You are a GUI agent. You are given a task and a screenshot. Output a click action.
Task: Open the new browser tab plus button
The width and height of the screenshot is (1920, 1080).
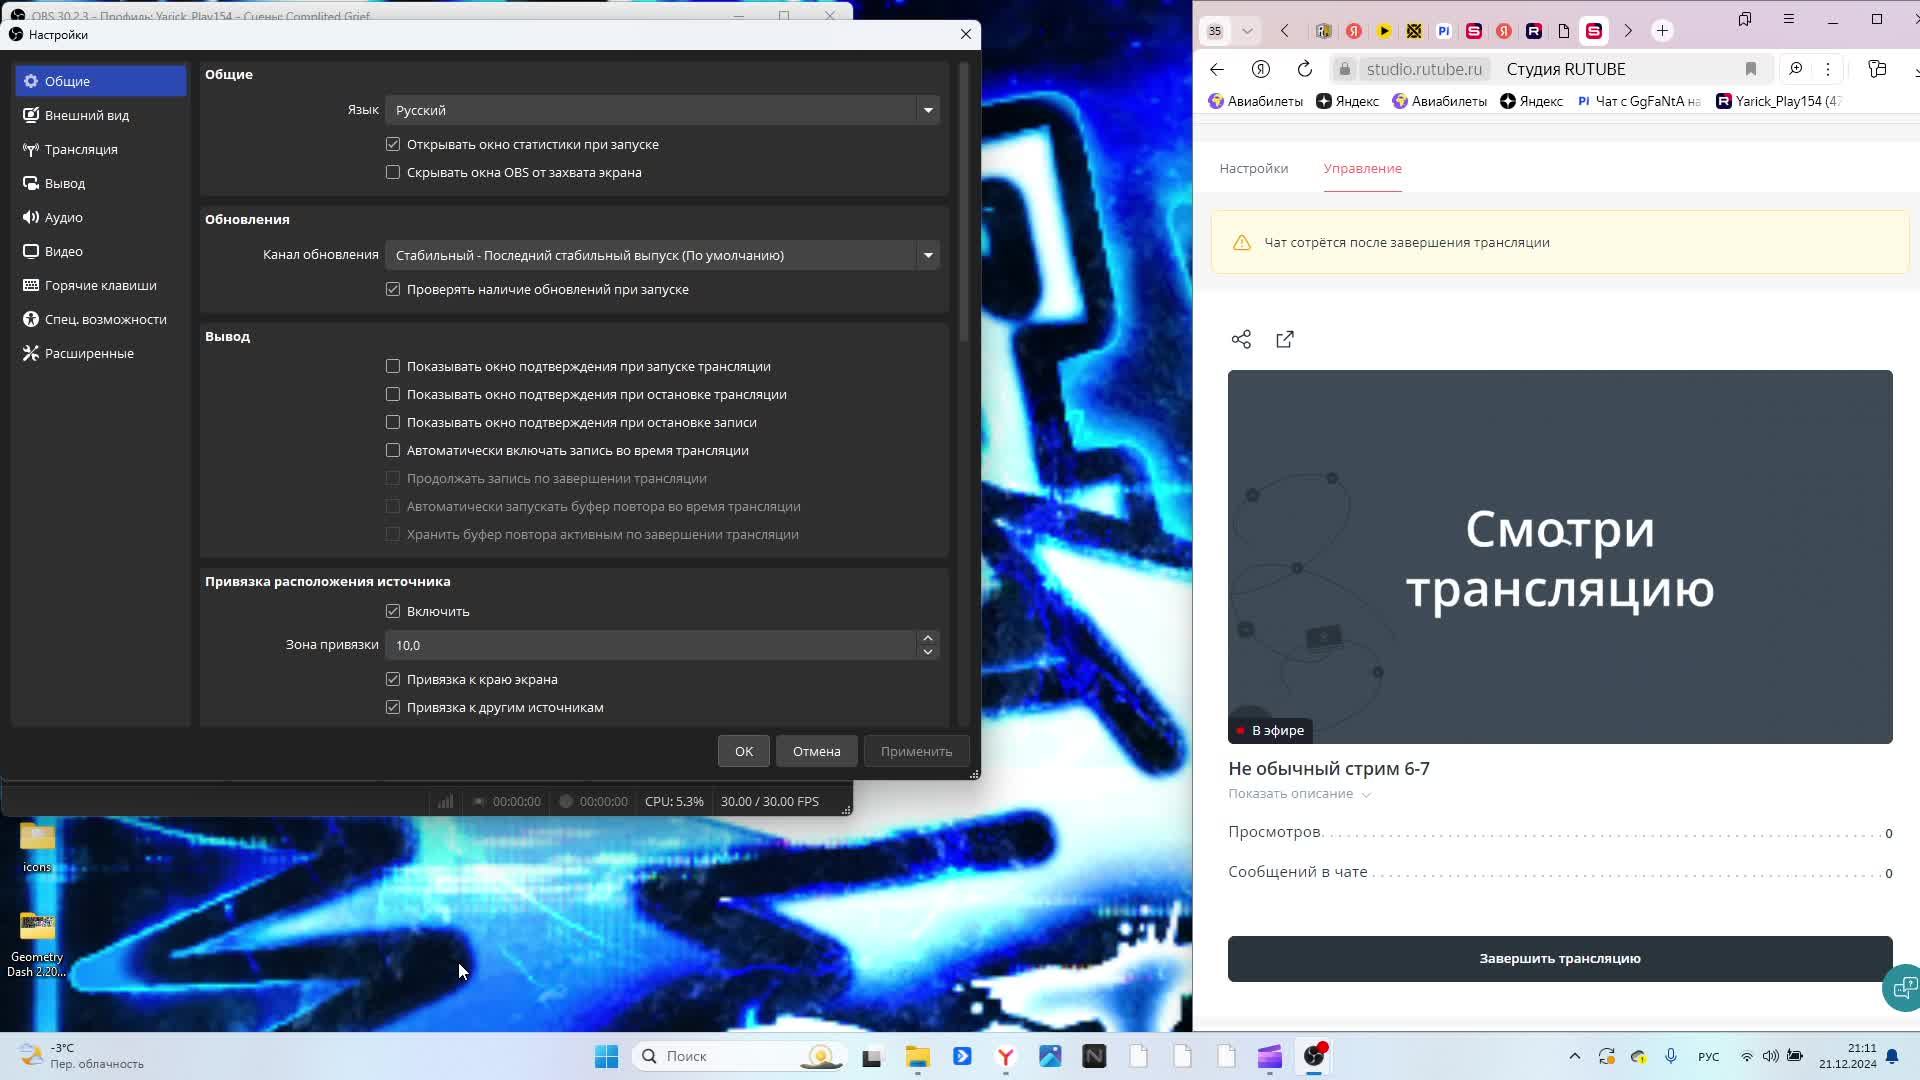click(x=1662, y=31)
